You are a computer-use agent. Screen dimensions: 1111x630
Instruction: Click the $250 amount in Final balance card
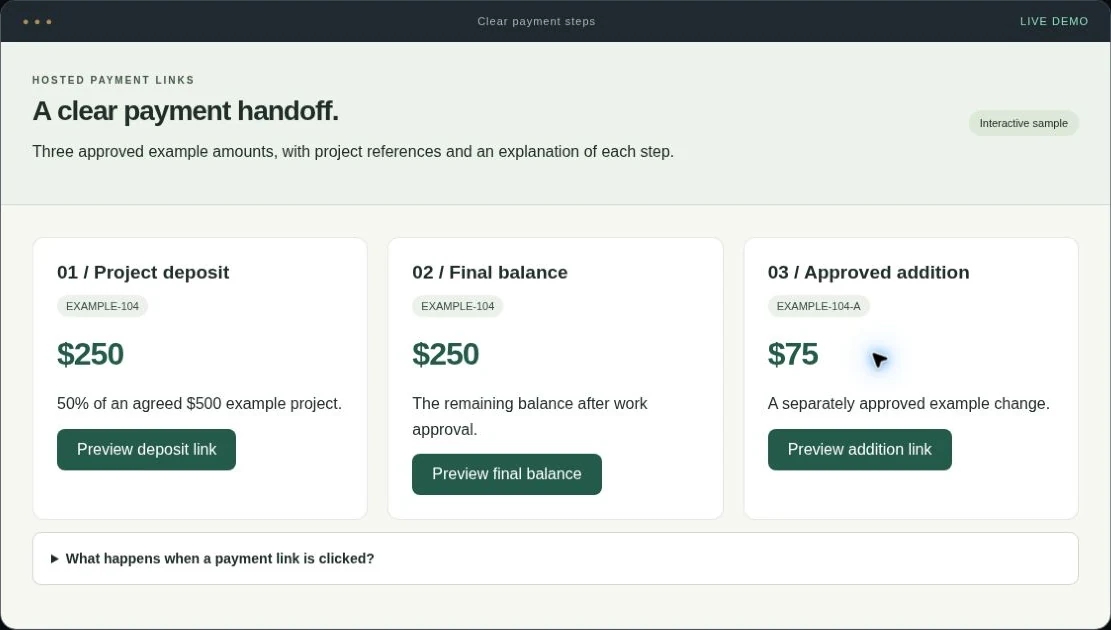click(x=446, y=354)
